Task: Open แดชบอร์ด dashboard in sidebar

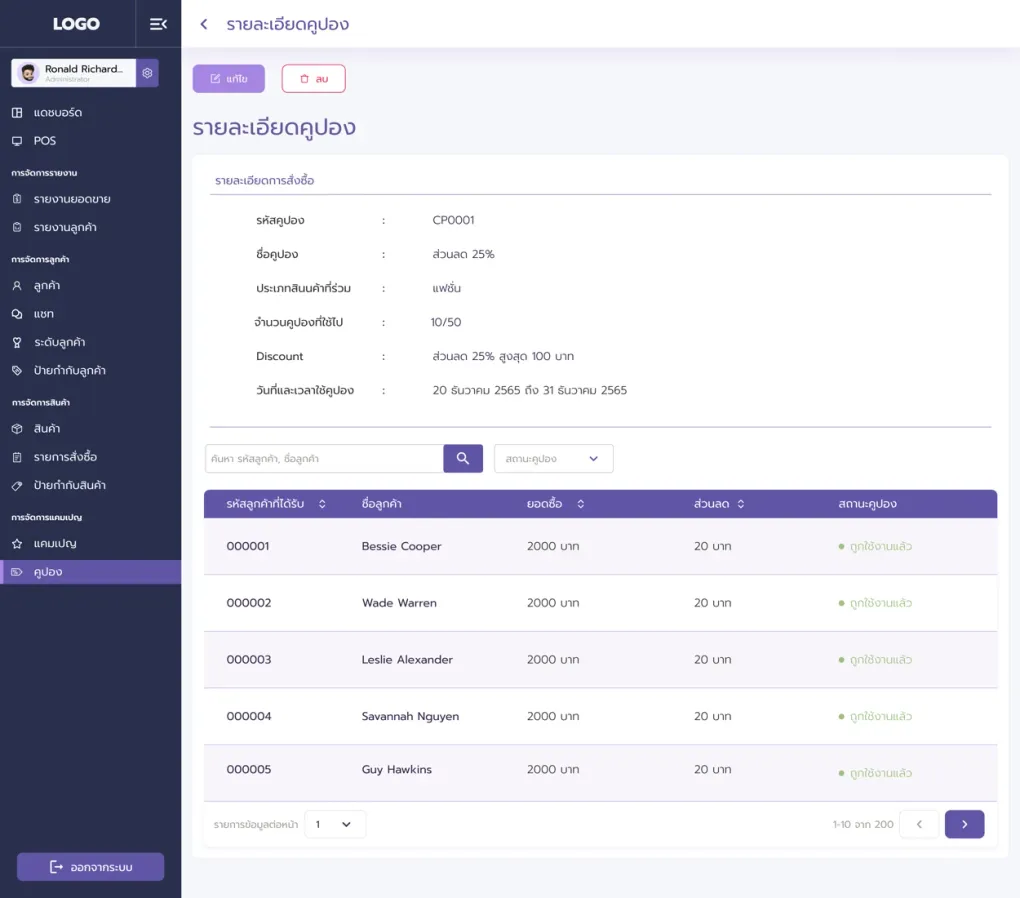Action: pyautogui.click(x=90, y=113)
